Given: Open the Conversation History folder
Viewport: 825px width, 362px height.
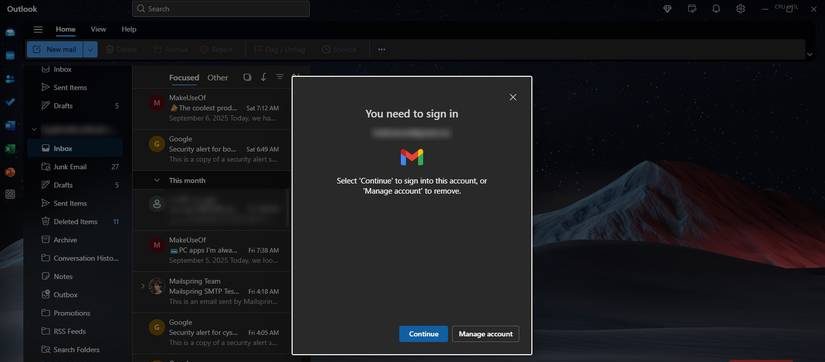Looking at the screenshot, I should (x=75, y=258).
